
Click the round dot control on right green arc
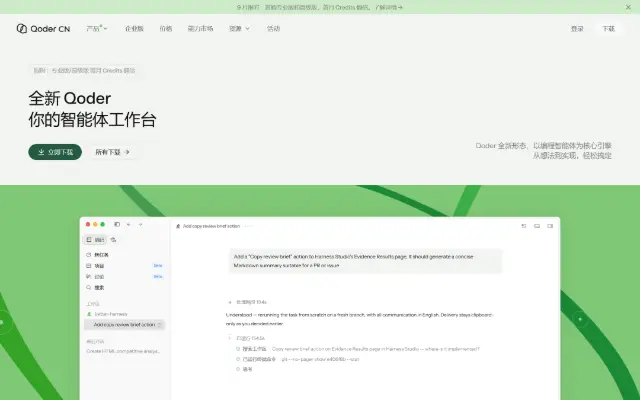580,319
